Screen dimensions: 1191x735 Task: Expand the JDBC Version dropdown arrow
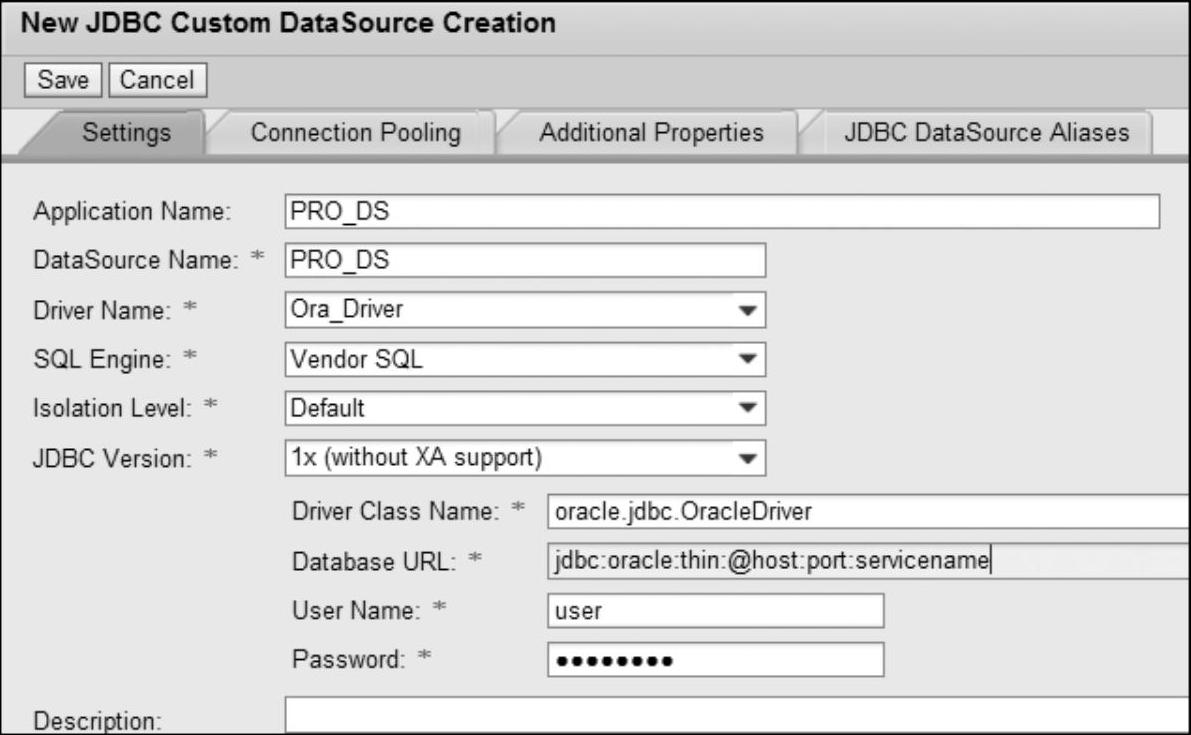[x=746, y=458]
